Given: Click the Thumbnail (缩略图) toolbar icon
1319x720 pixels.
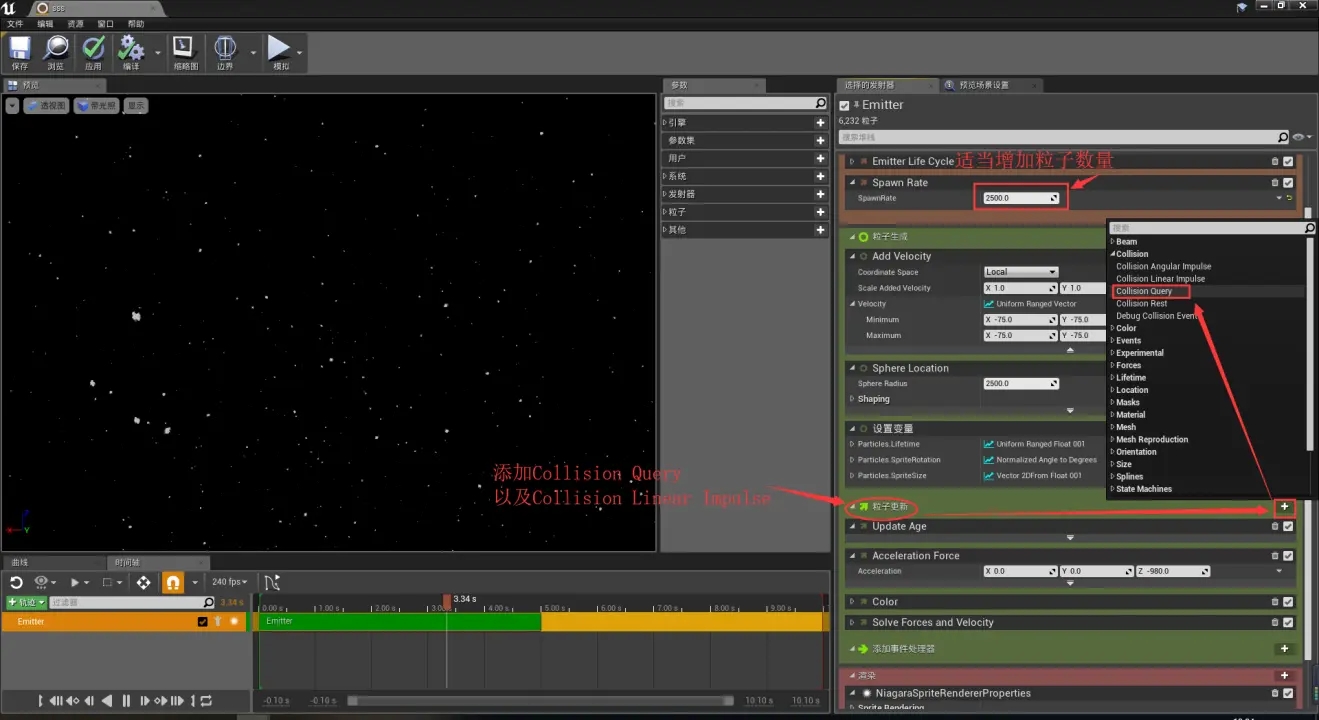Looking at the screenshot, I should (185, 48).
